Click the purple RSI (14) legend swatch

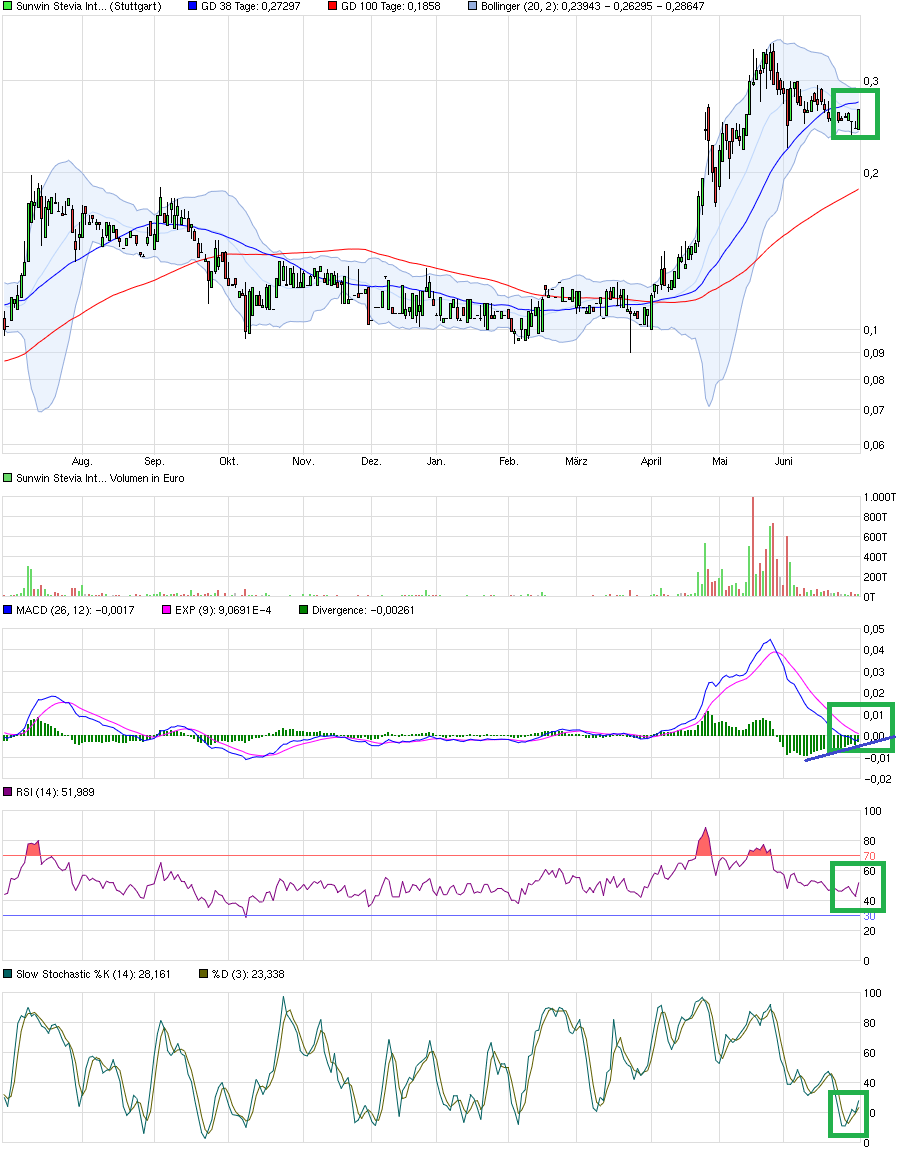pos(7,792)
